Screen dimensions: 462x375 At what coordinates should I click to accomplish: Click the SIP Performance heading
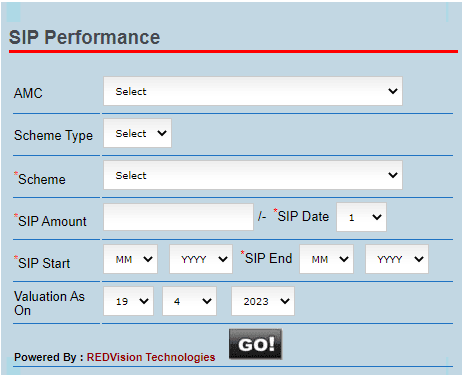tap(84, 37)
